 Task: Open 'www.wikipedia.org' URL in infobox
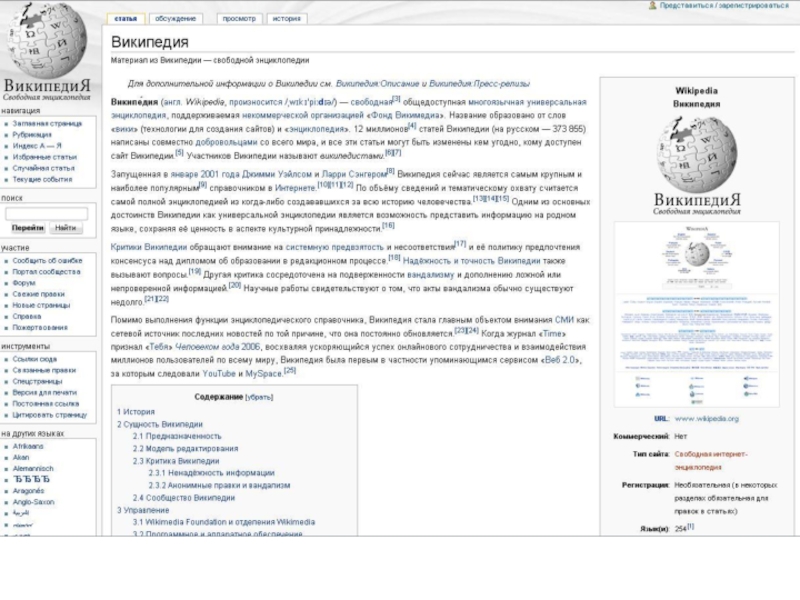click(707, 419)
